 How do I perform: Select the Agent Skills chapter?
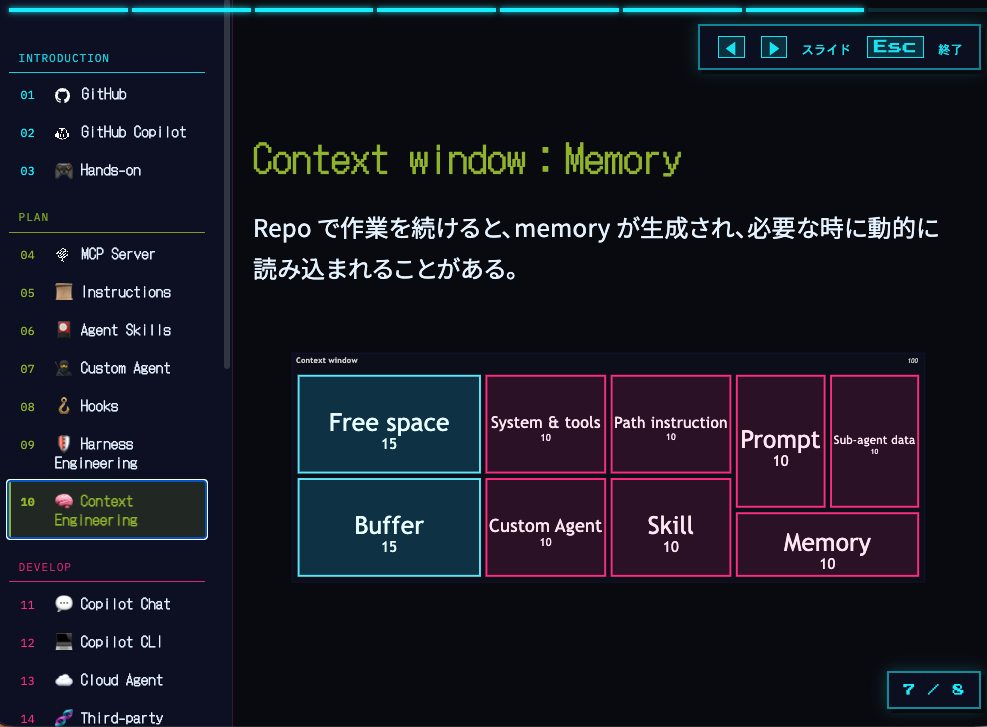pyautogui.click(x=107, y=330)
